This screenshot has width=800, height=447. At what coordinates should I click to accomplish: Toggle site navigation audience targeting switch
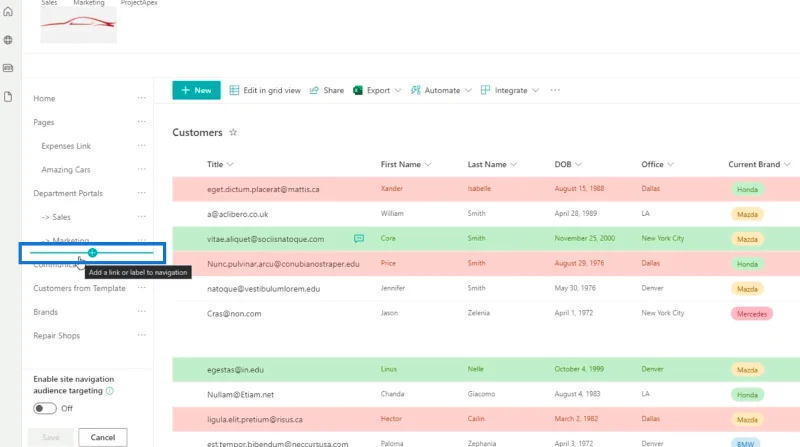pyautogui.click(x=45, y=408)
